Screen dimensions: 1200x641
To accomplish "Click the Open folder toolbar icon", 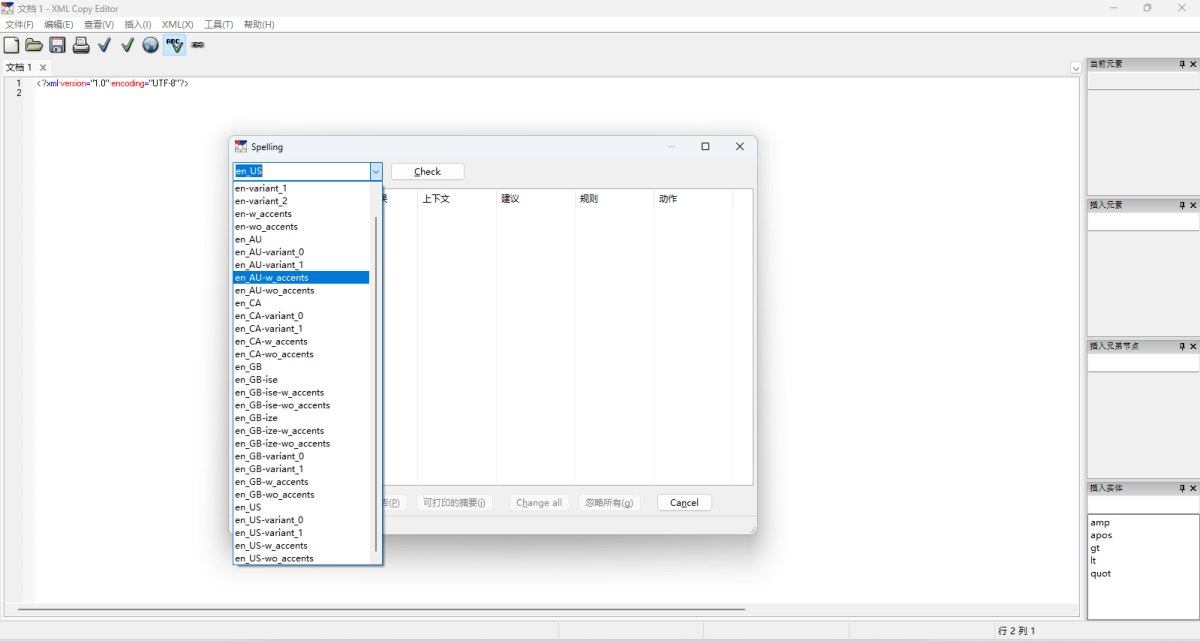I will pyautogui.click(x=34, y=45).
